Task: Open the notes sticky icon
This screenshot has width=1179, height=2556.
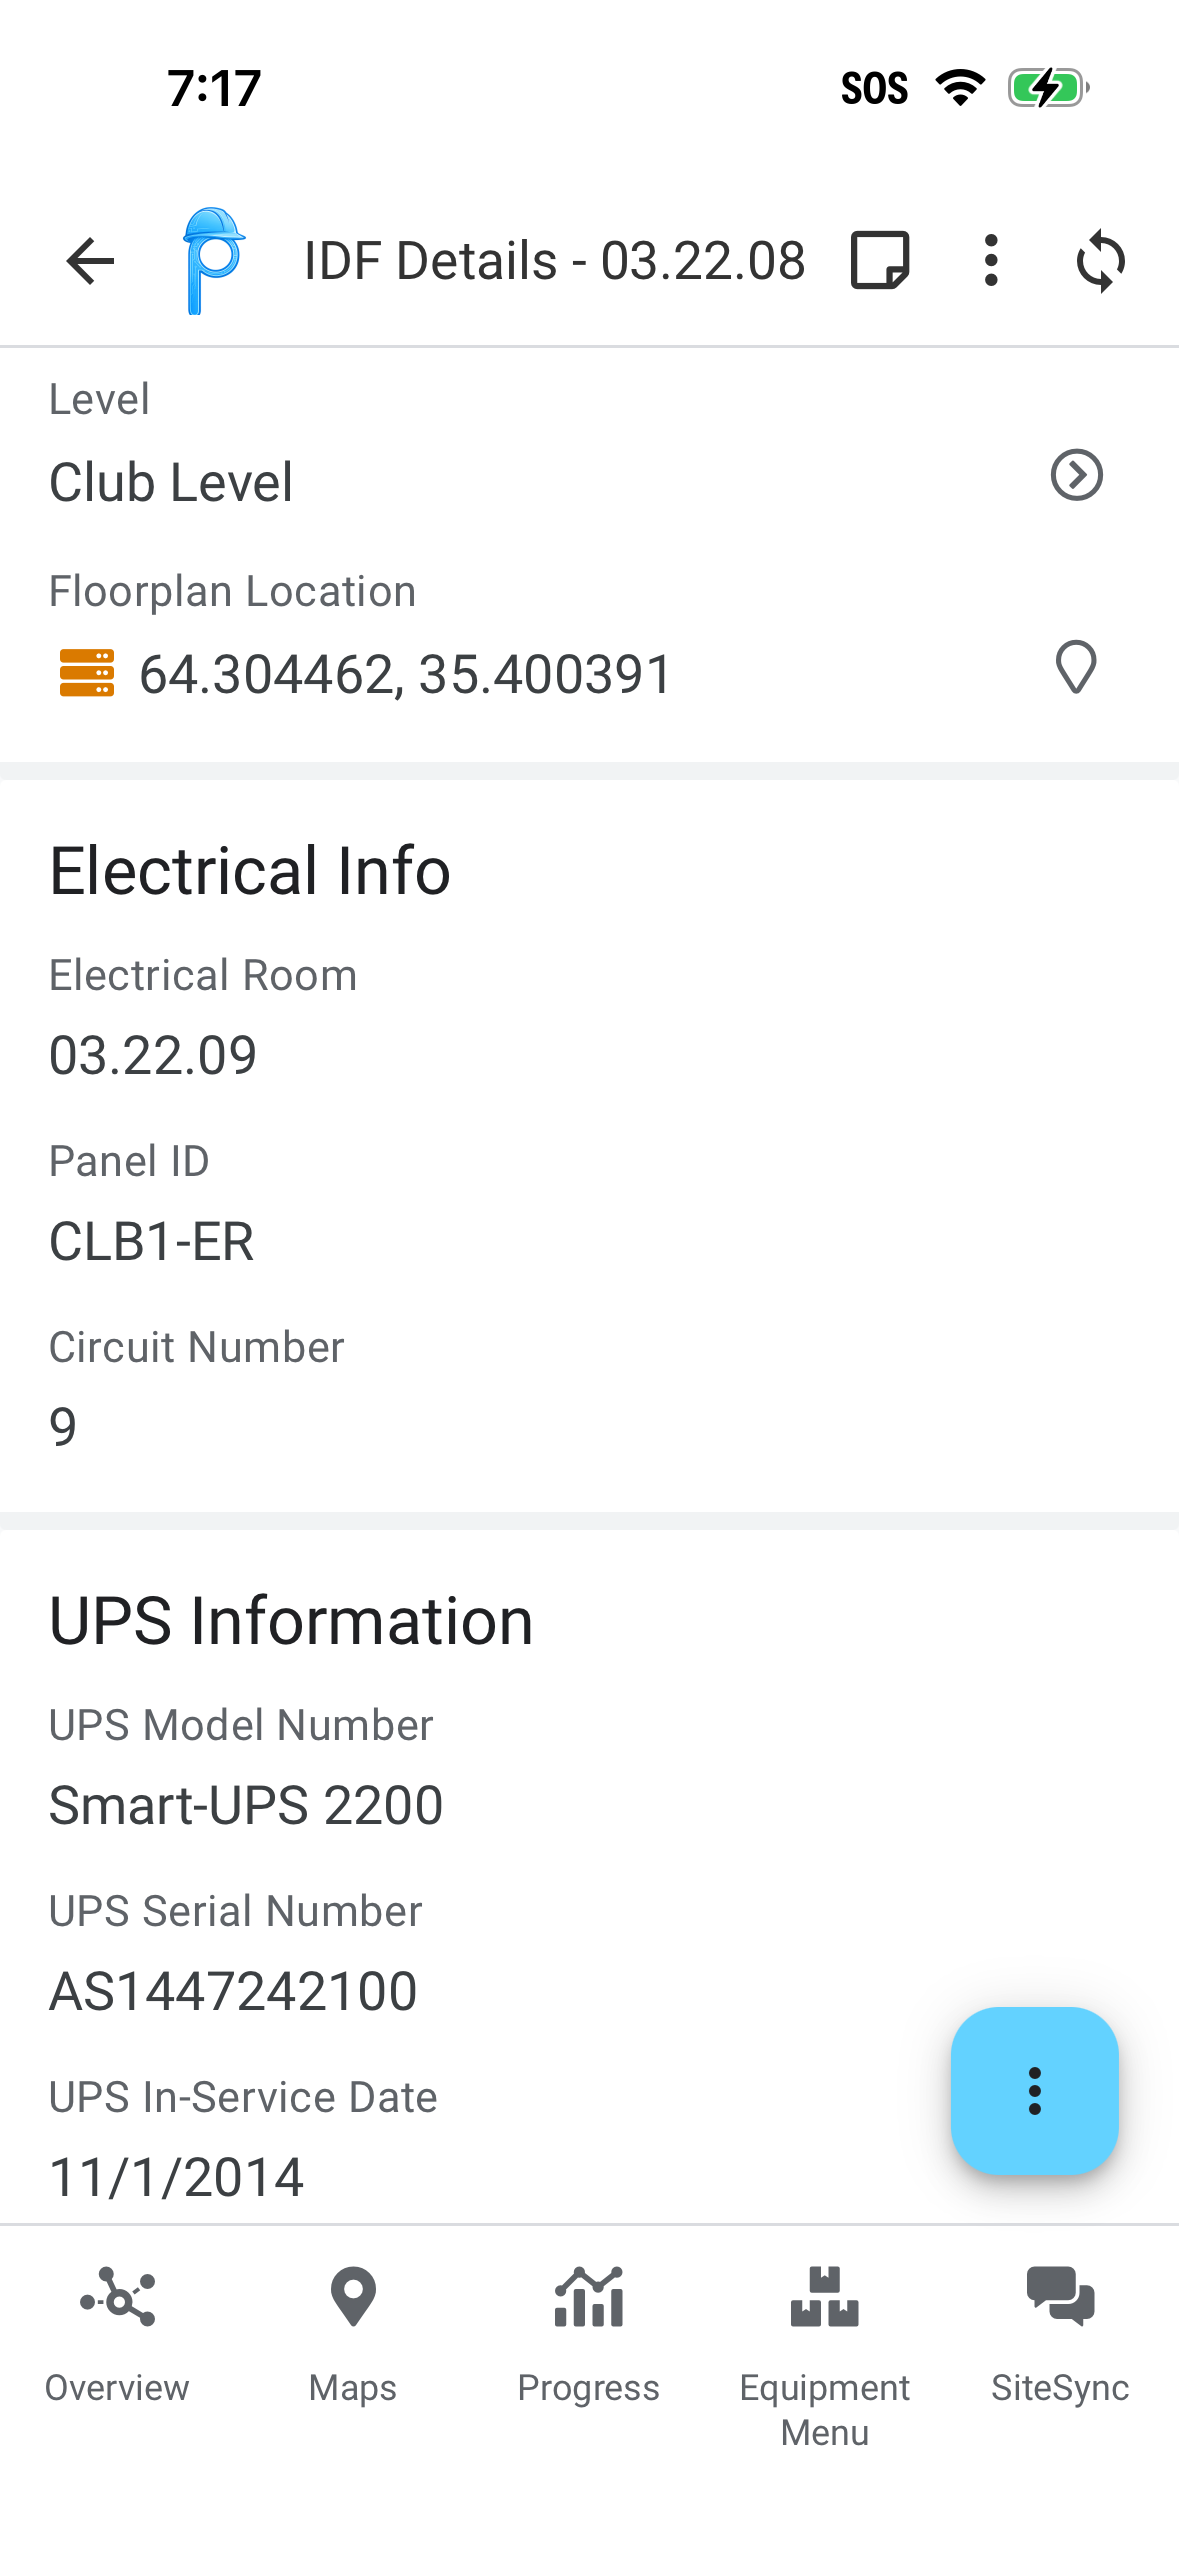Action: coord(880,260)
